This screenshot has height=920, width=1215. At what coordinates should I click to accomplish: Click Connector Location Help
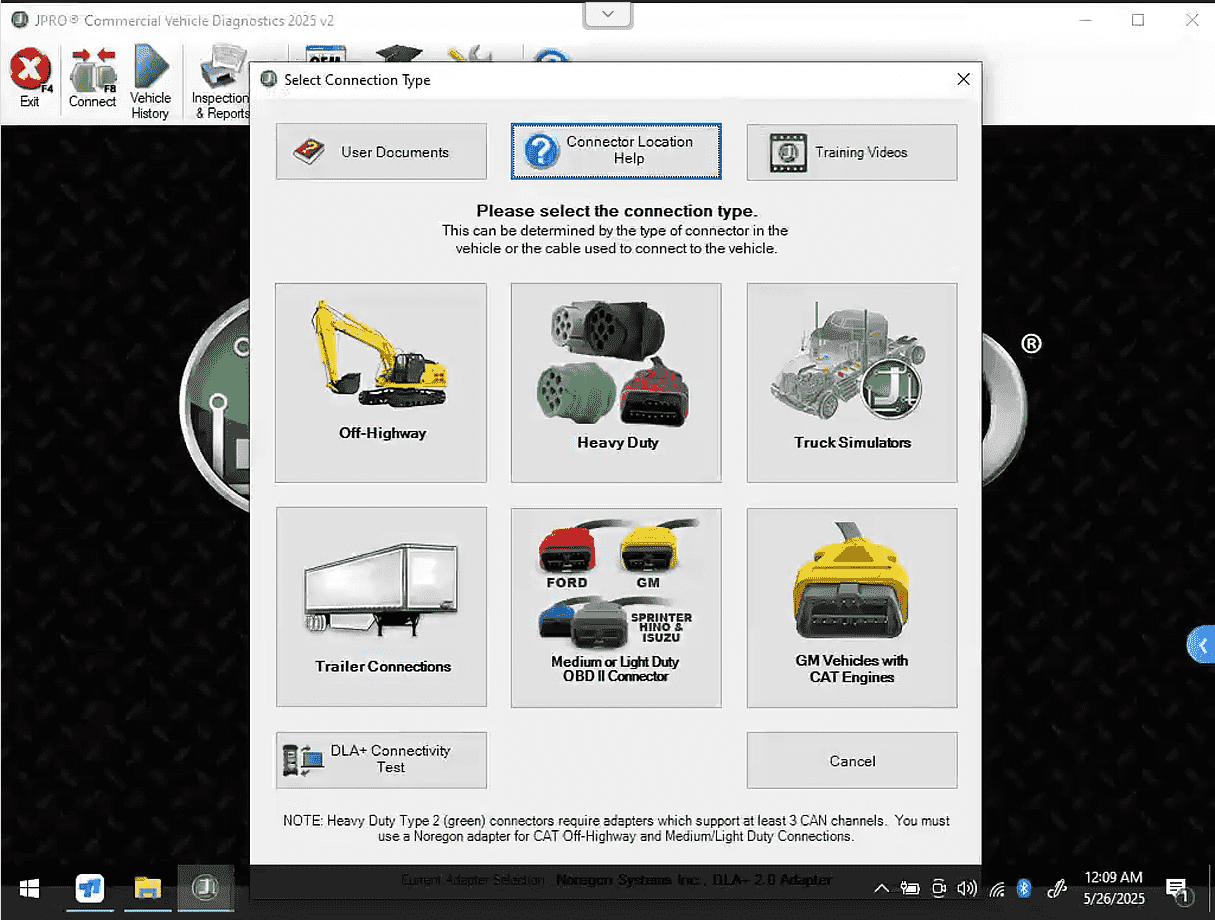(x=615, y=152)
